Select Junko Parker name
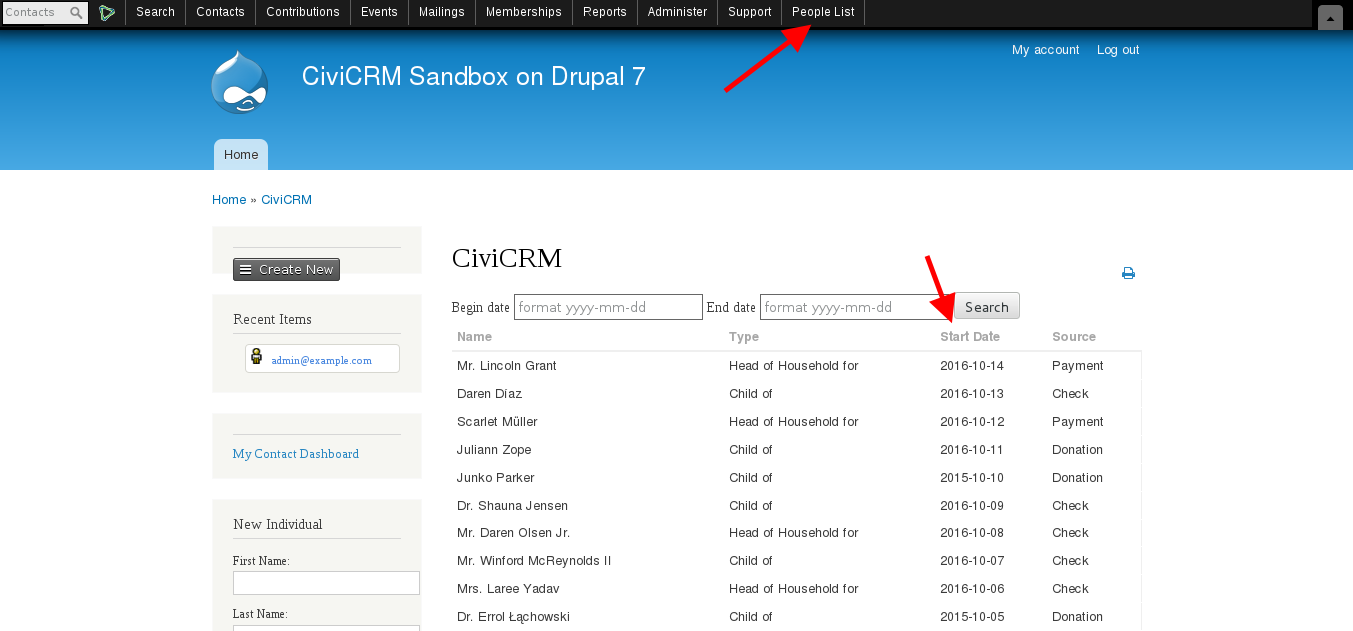The width and height of the screenshot is (1353, 631). [x=496, y=478]
